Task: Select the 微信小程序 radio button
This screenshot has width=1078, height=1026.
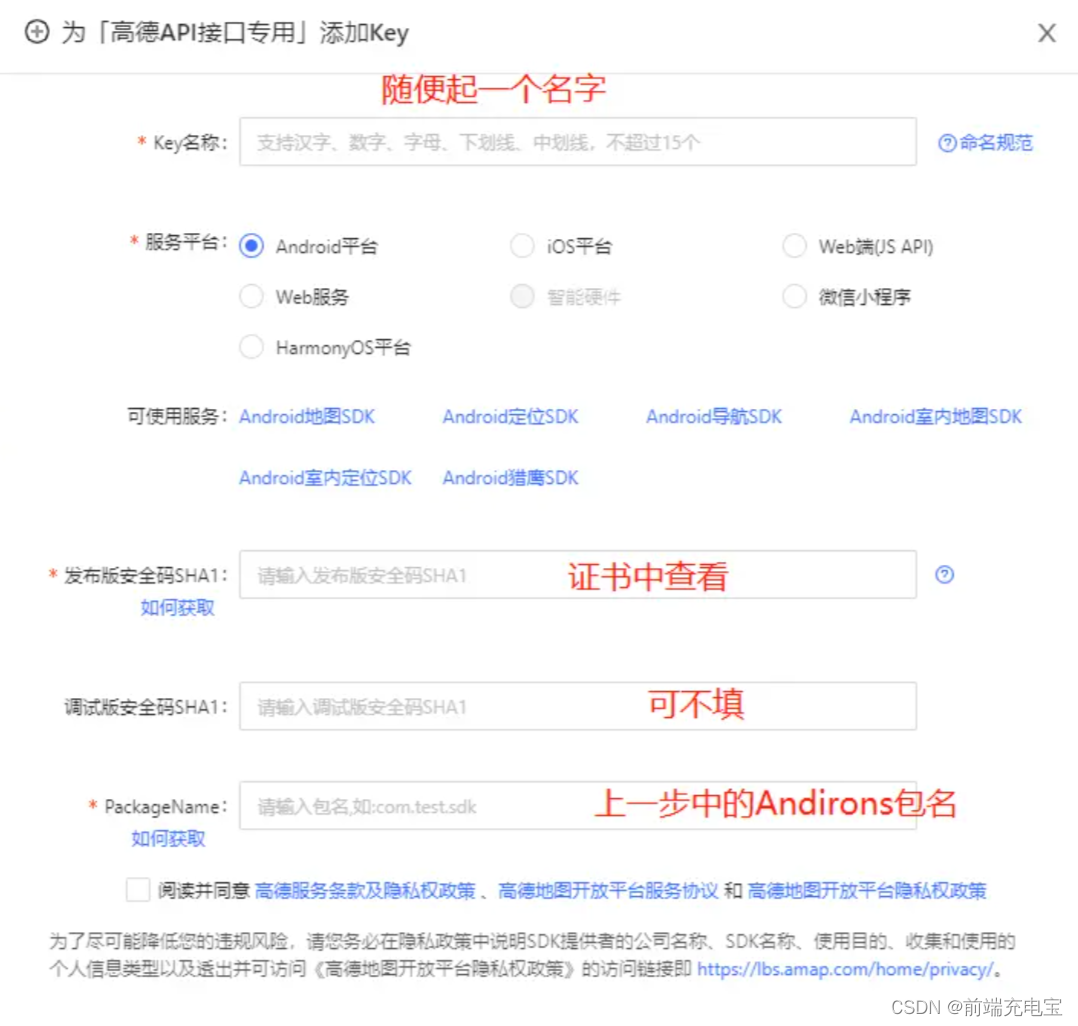Action: [x=794, y=296]
